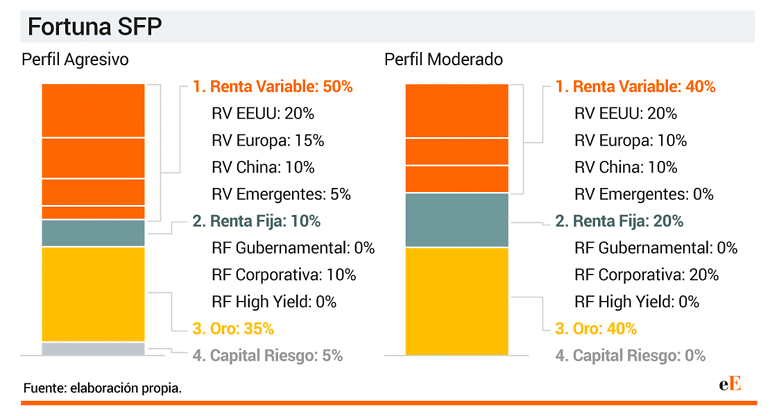Select the 'Perfil Agresivo' heading
Screen dimensions: 770x416
[76, 60]
